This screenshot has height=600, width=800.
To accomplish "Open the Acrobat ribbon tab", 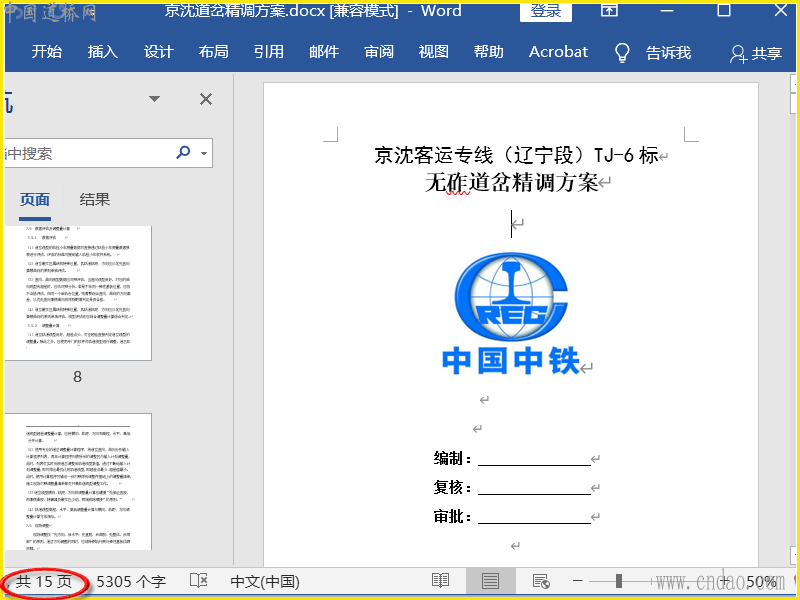I will point(558,52).
